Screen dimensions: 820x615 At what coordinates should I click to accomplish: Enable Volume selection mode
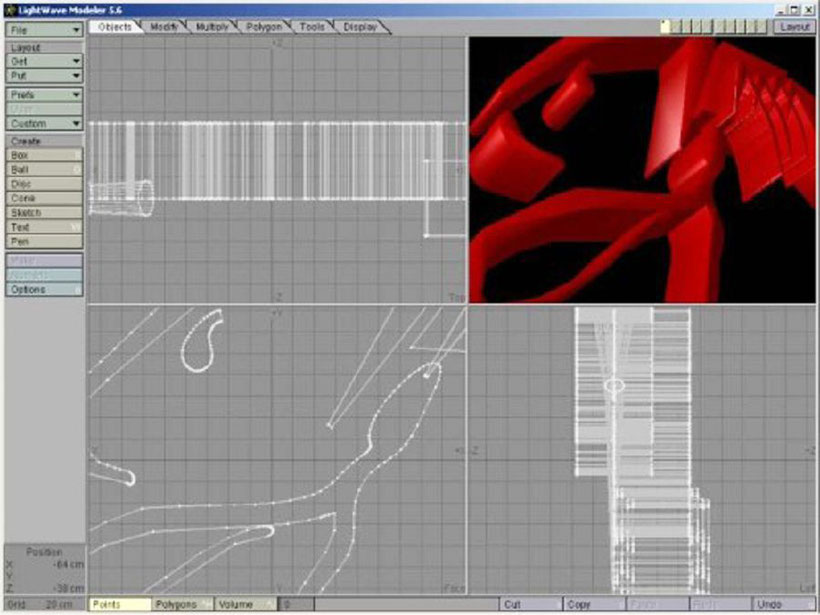tap(244, 605)
